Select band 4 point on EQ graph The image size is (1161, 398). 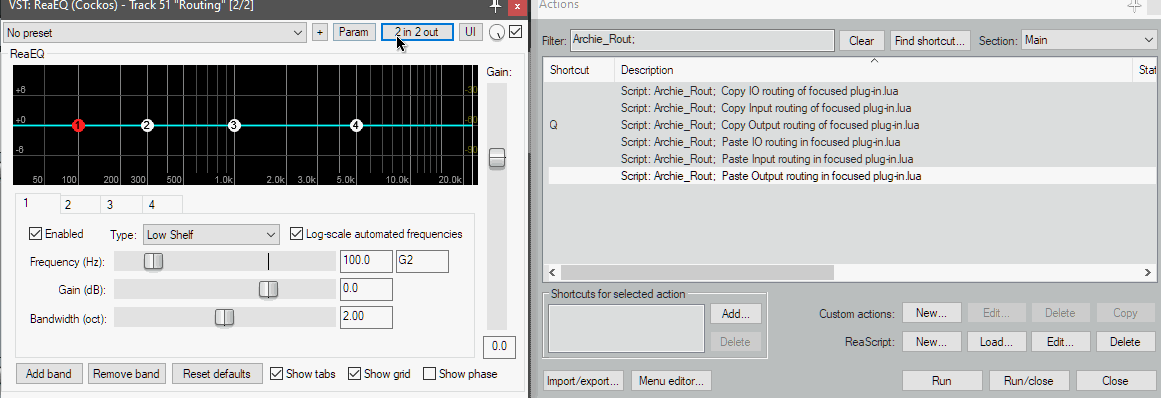click(x=356, y=126)
